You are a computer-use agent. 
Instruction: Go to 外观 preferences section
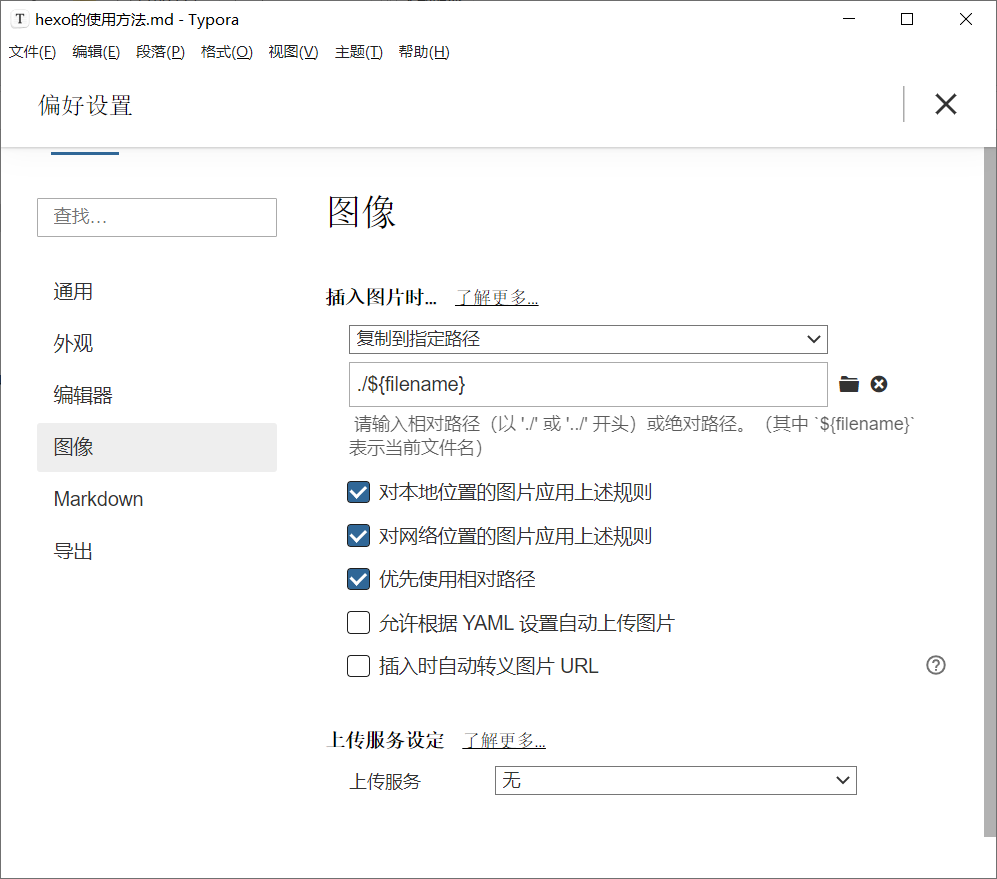(157, 343)
